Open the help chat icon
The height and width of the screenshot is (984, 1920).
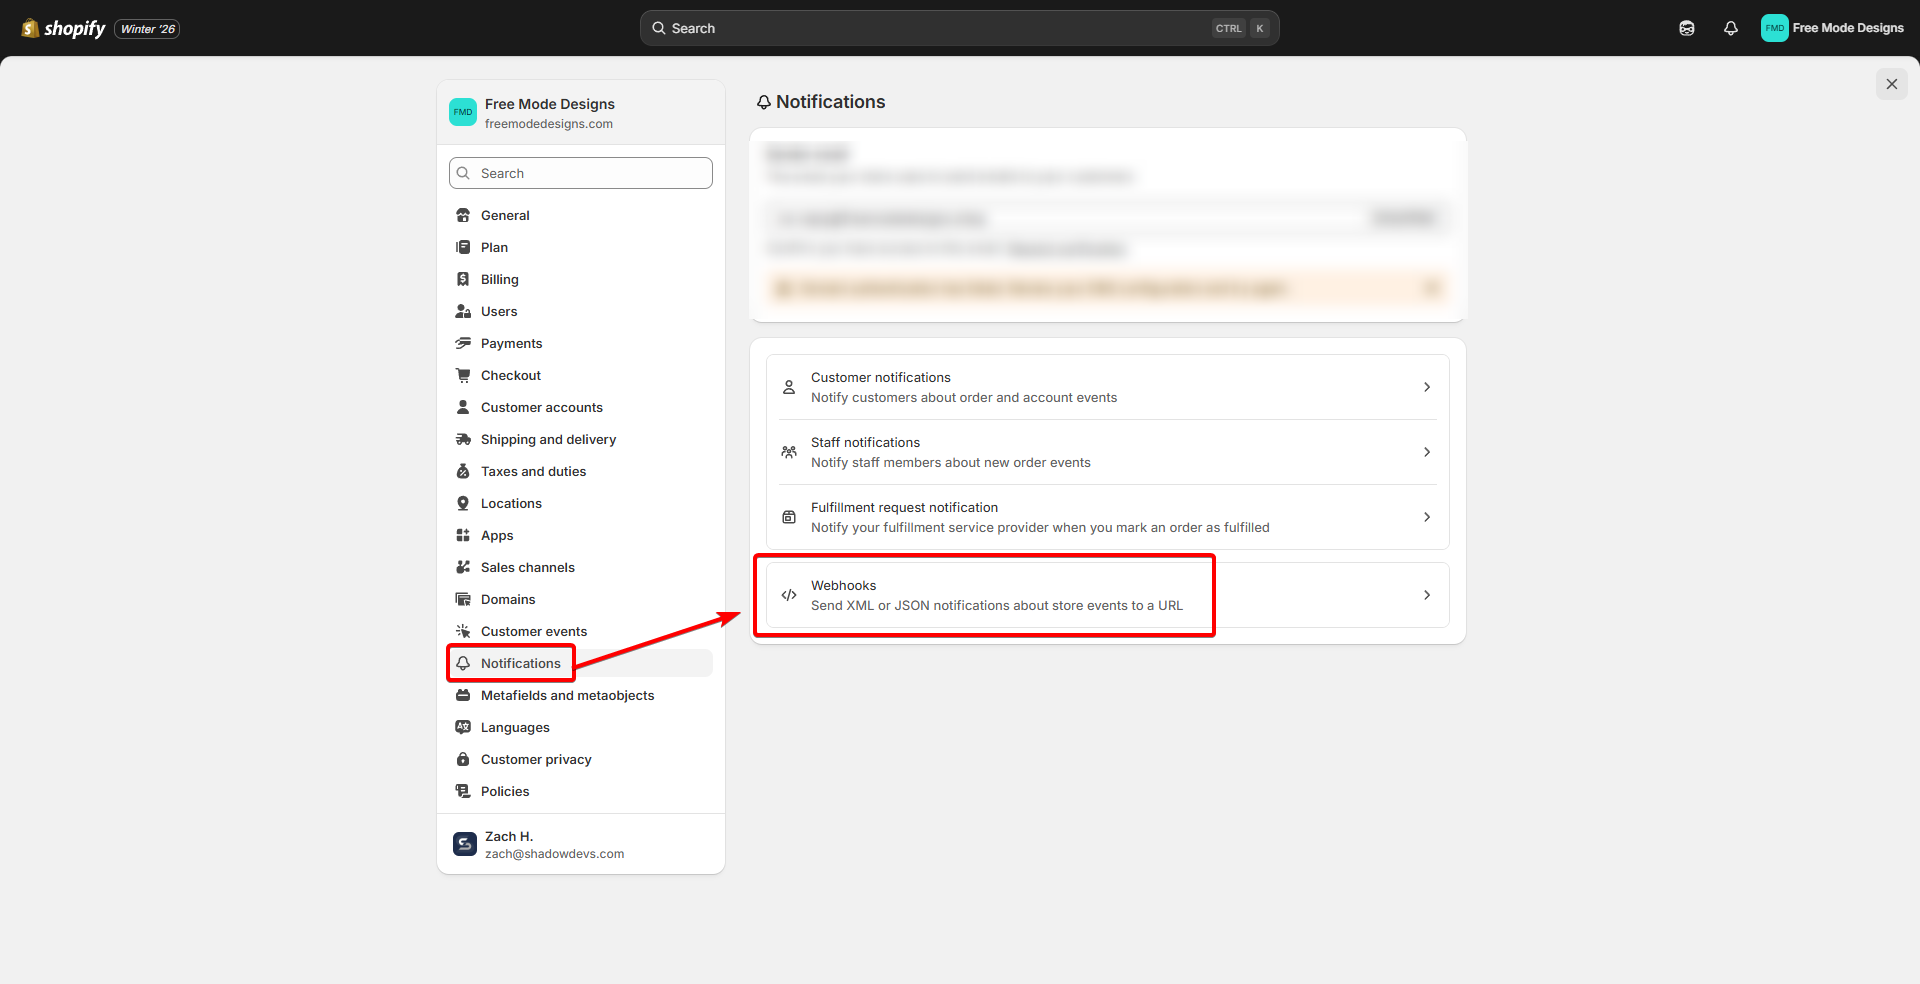click(x=1687, y=28)
